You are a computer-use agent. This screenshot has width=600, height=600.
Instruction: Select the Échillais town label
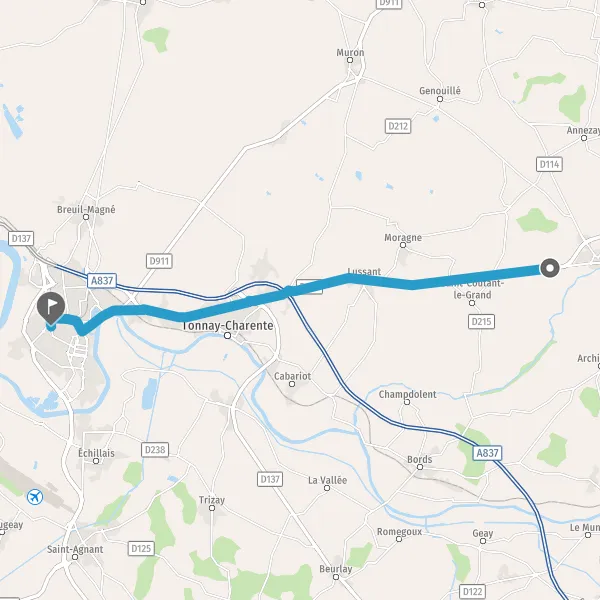(96, 453)
